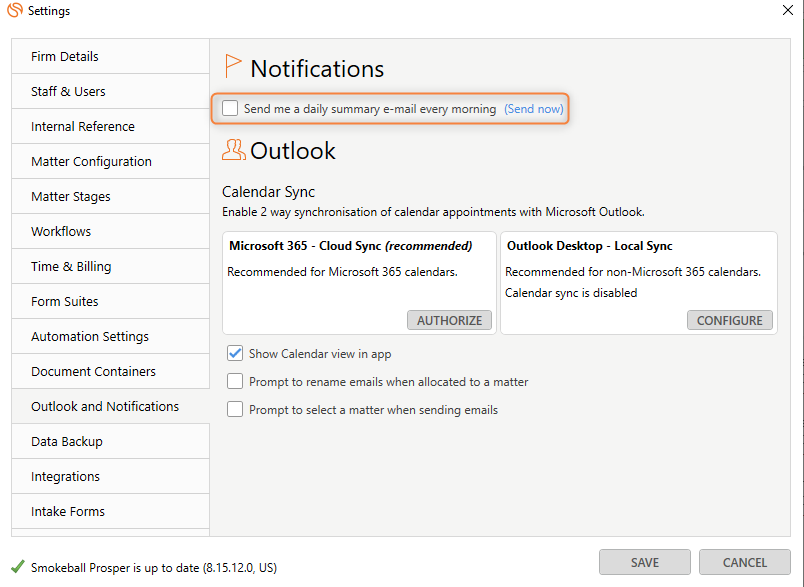The height and width of the screenshot is (587, 804).
Task: Enable the daily summary e-mail checkbox
Action: 230,108
